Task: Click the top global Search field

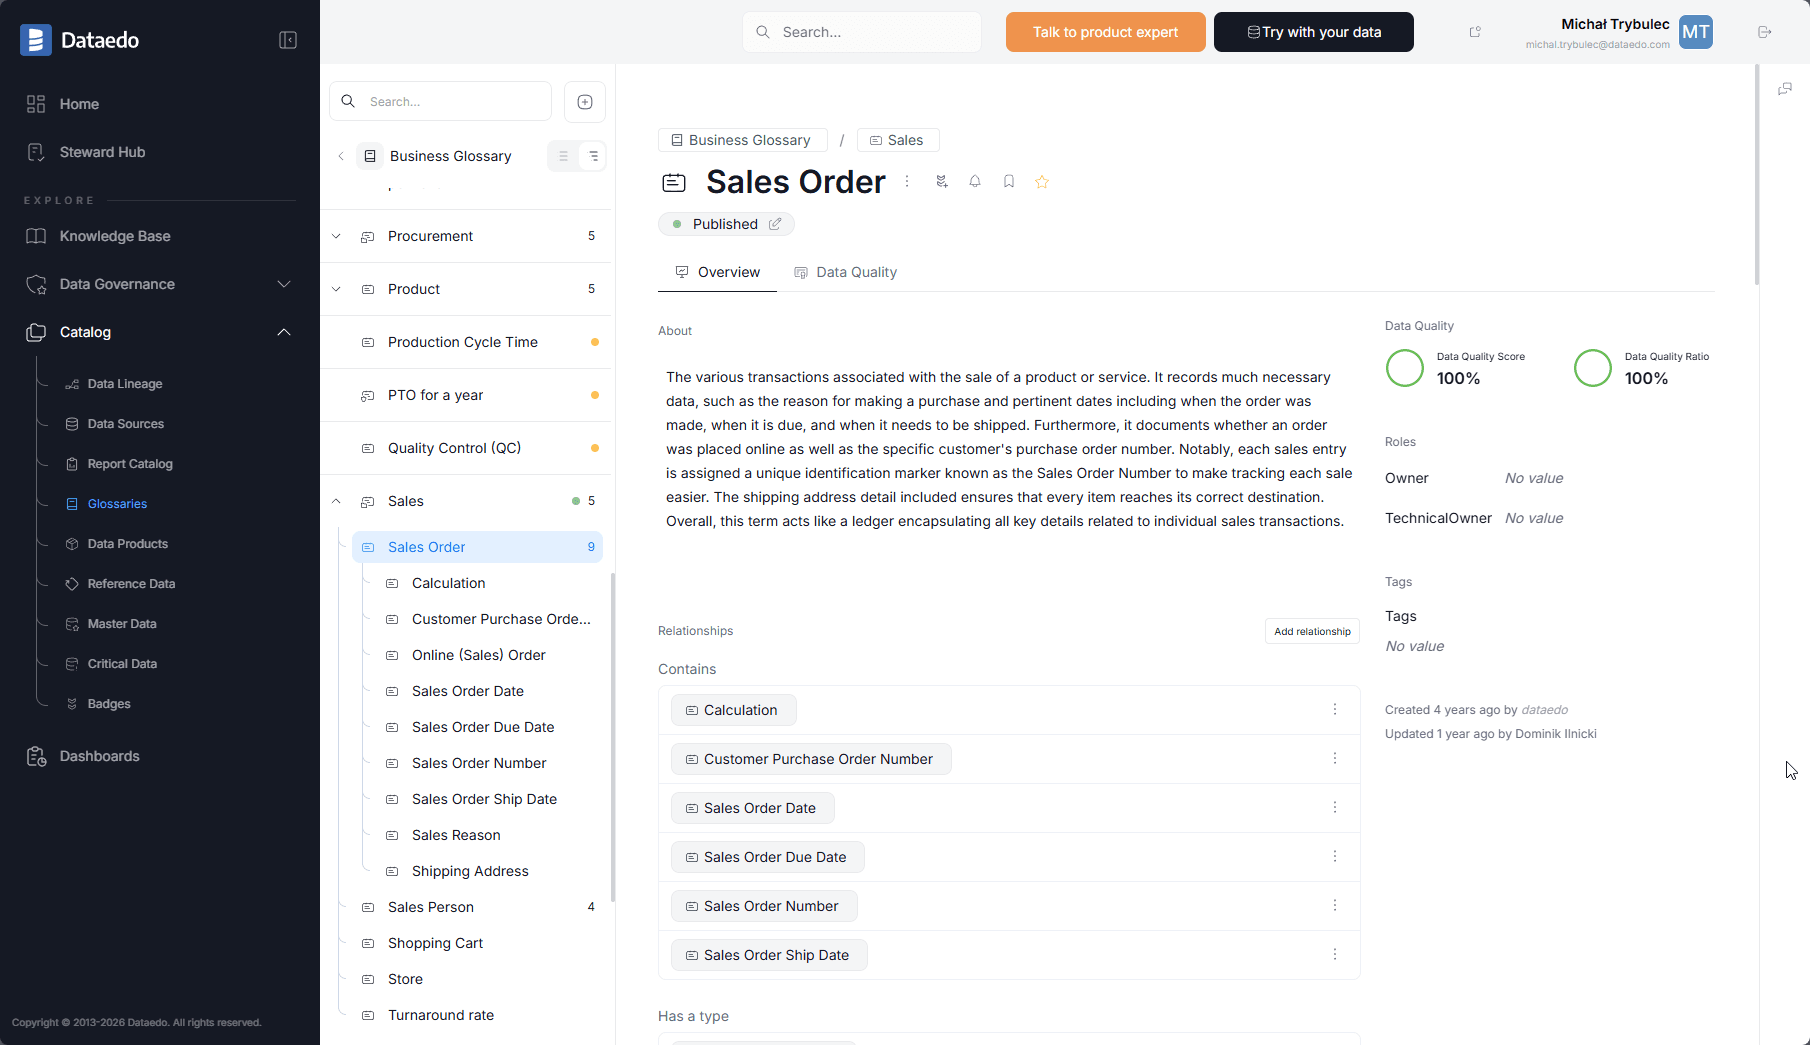Action: tap(862, 32)
